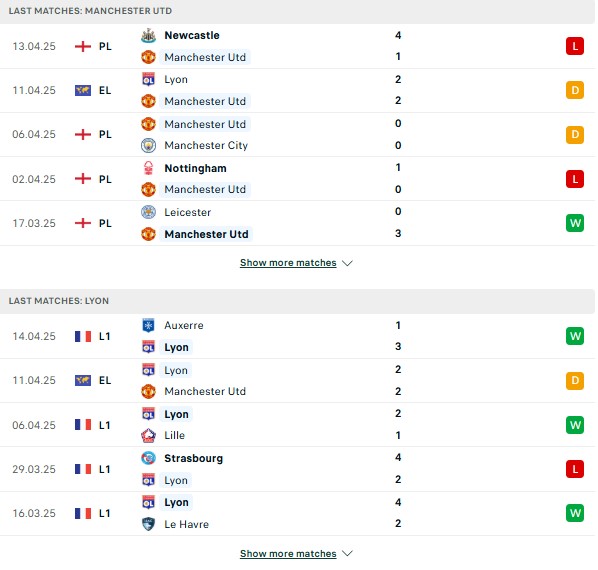
Task: Click chevron beside Lyon's Show more matches
Action: pos(347,553)
